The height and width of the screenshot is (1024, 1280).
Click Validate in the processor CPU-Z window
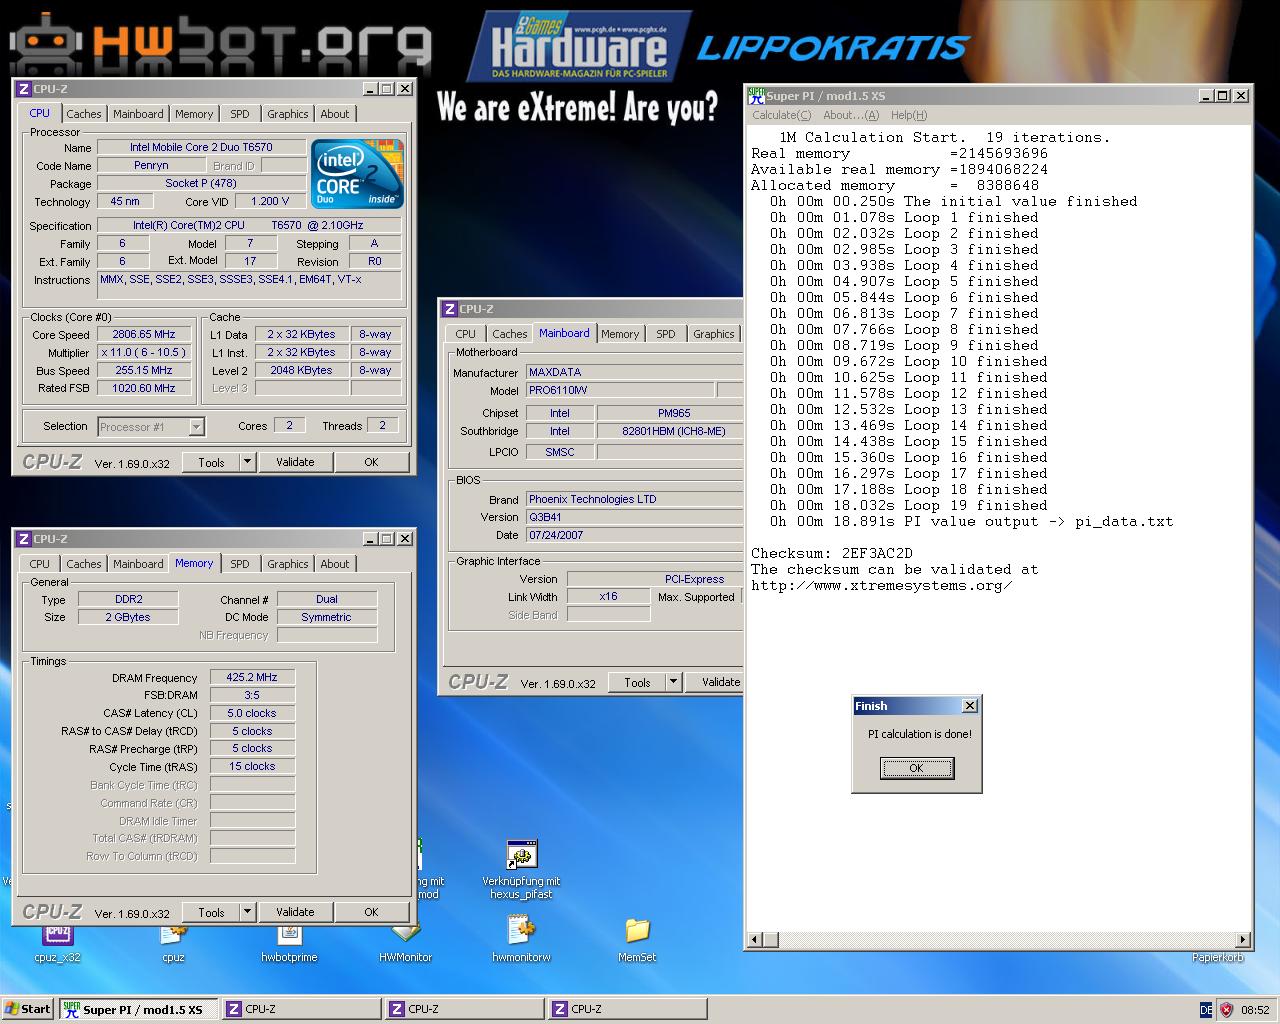pyautogui.click(x=295, y=462)
